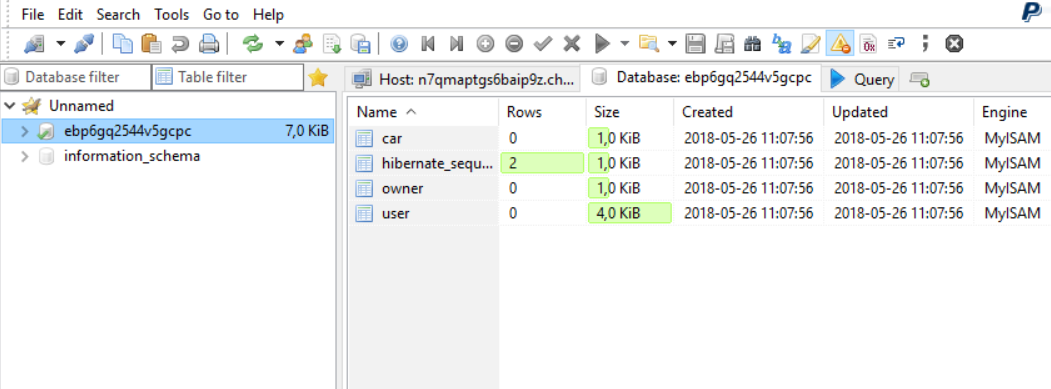
Task: Click the Paste clipboard icon
Action: pos(151,44)
